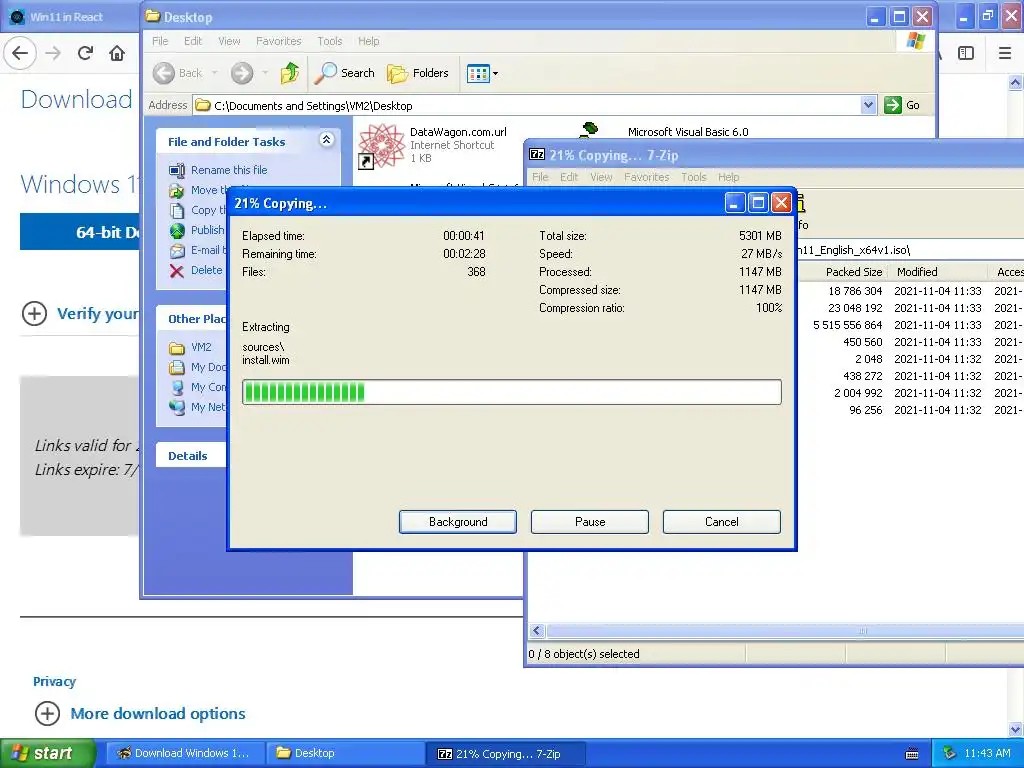Click Rename this file task
The height and width of the screenshot is (768, 1024).
tap(229, 170)
